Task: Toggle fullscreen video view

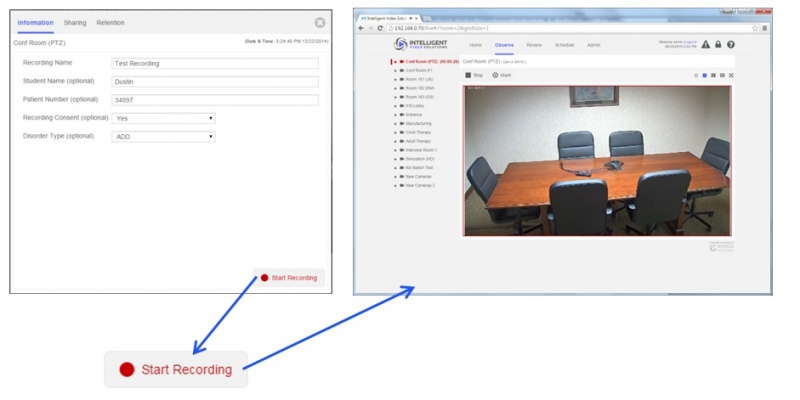Action: tap(731, 76)
